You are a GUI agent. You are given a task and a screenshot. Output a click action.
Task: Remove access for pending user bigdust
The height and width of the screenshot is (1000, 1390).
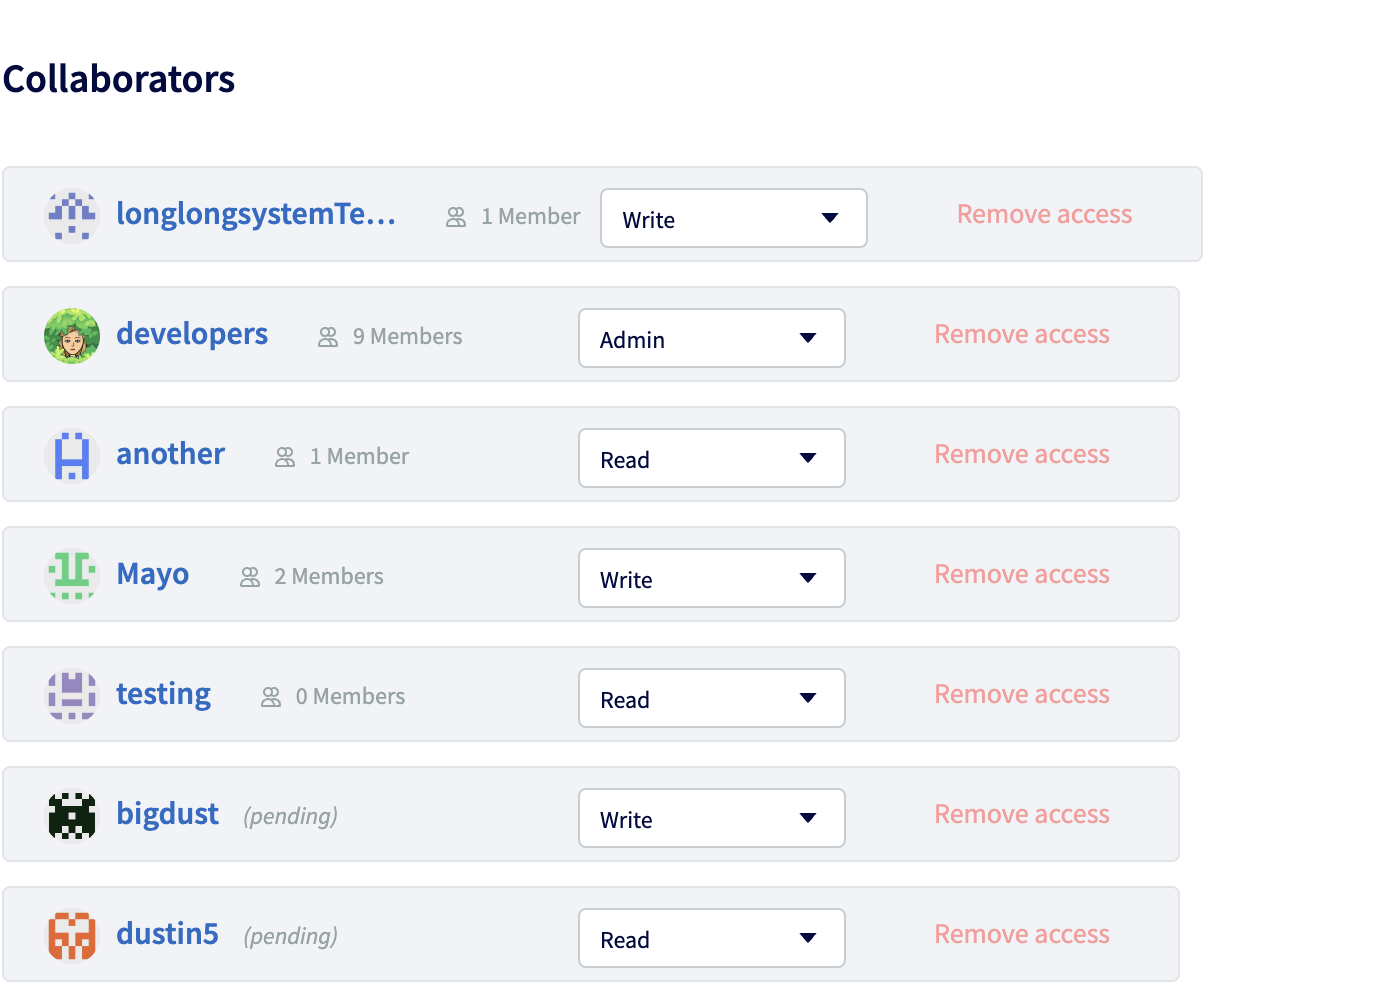click(x=1022, y=814)
